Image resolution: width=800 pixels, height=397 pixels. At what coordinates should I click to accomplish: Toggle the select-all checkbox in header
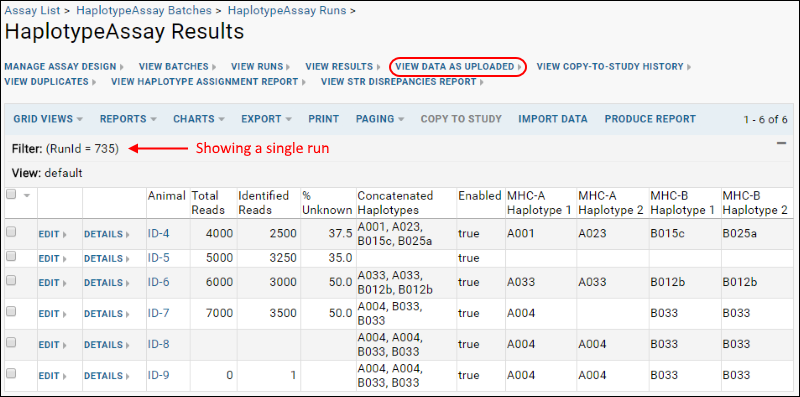click(x=11, y=194)
